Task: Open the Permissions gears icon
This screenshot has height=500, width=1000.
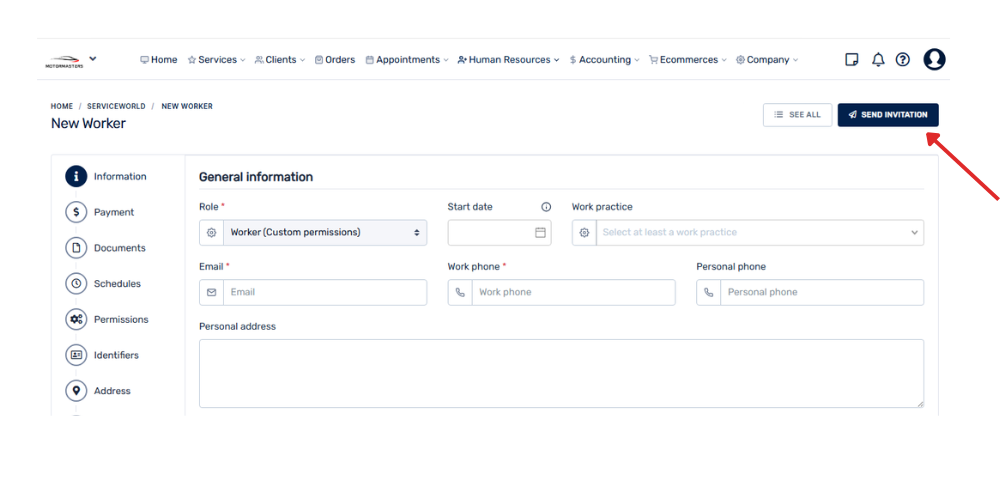Action: 76,320
